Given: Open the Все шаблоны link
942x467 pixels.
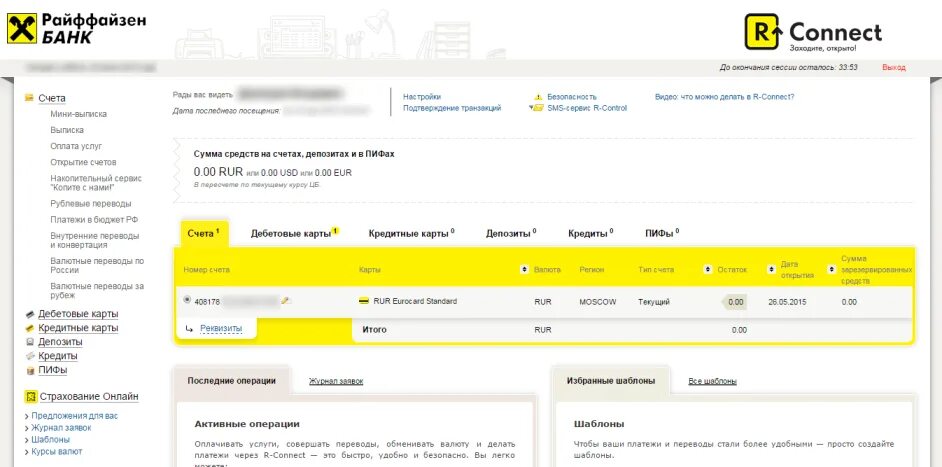Looking at the screenshot, I should [713, 381].
